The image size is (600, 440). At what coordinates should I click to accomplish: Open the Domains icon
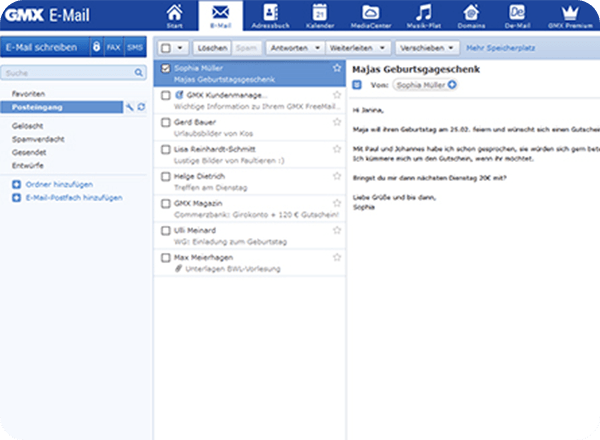(471, 15)
